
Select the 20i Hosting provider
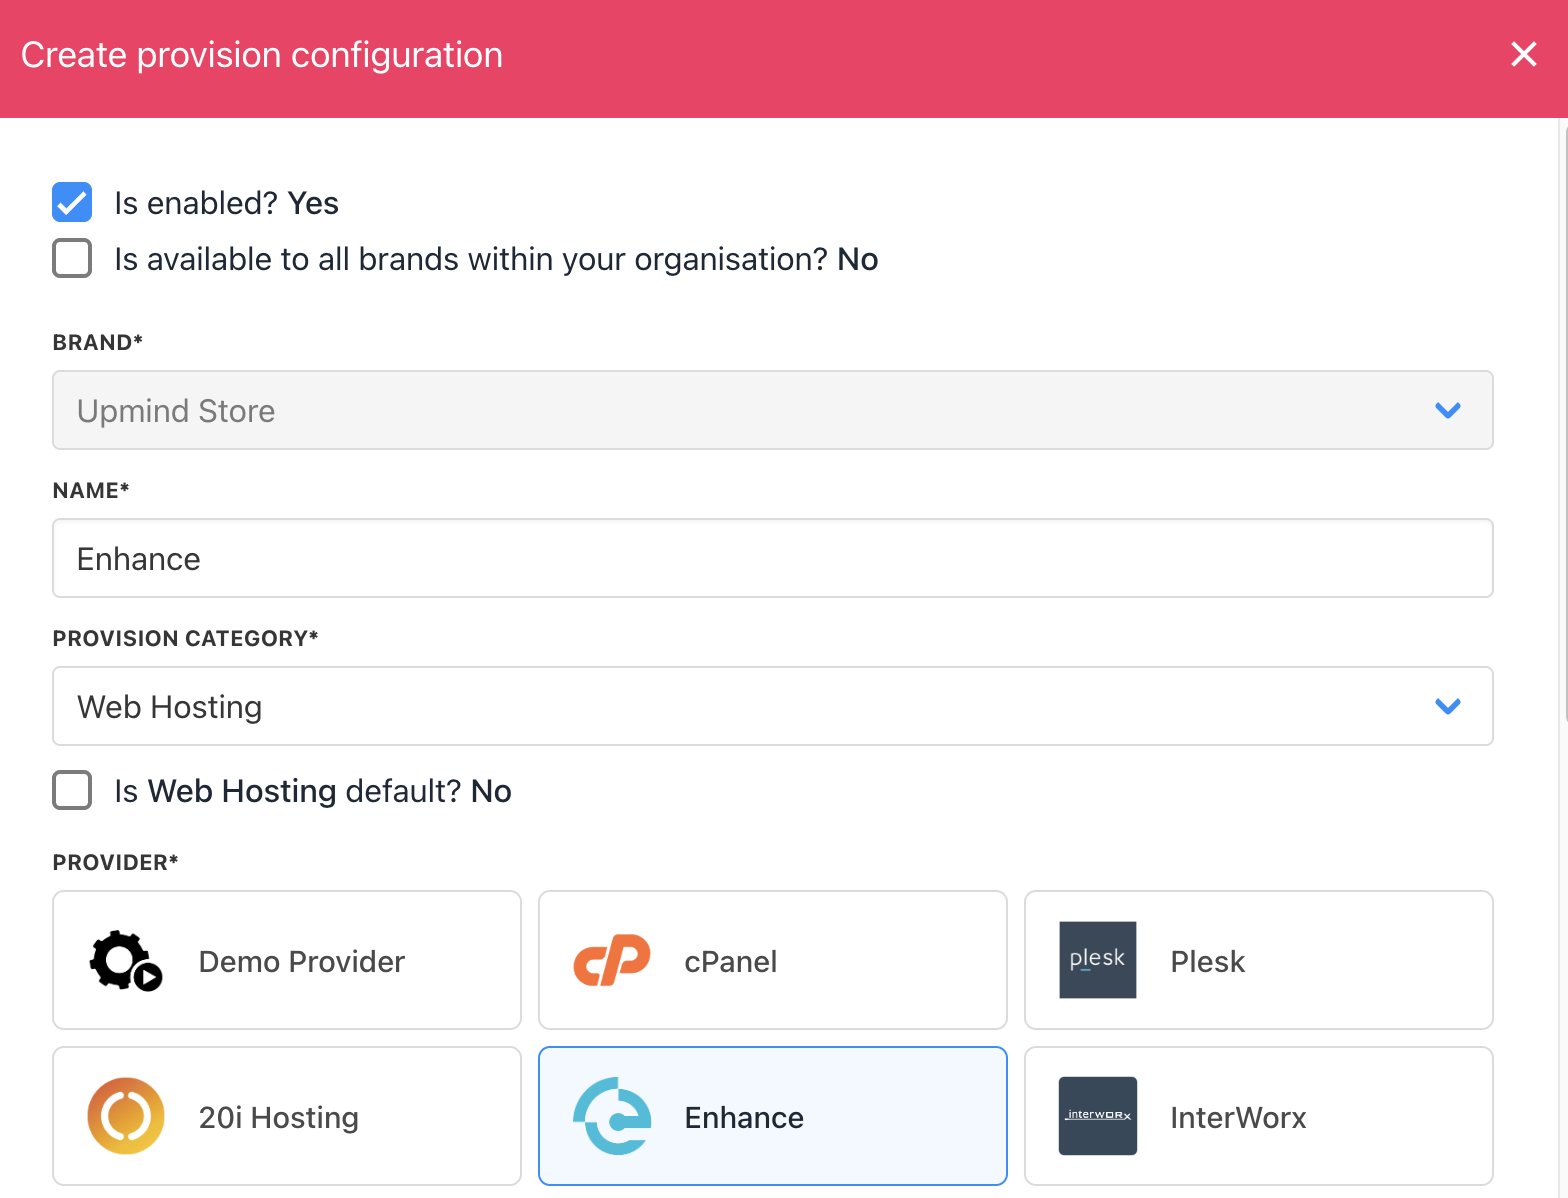pos(287,1116)
